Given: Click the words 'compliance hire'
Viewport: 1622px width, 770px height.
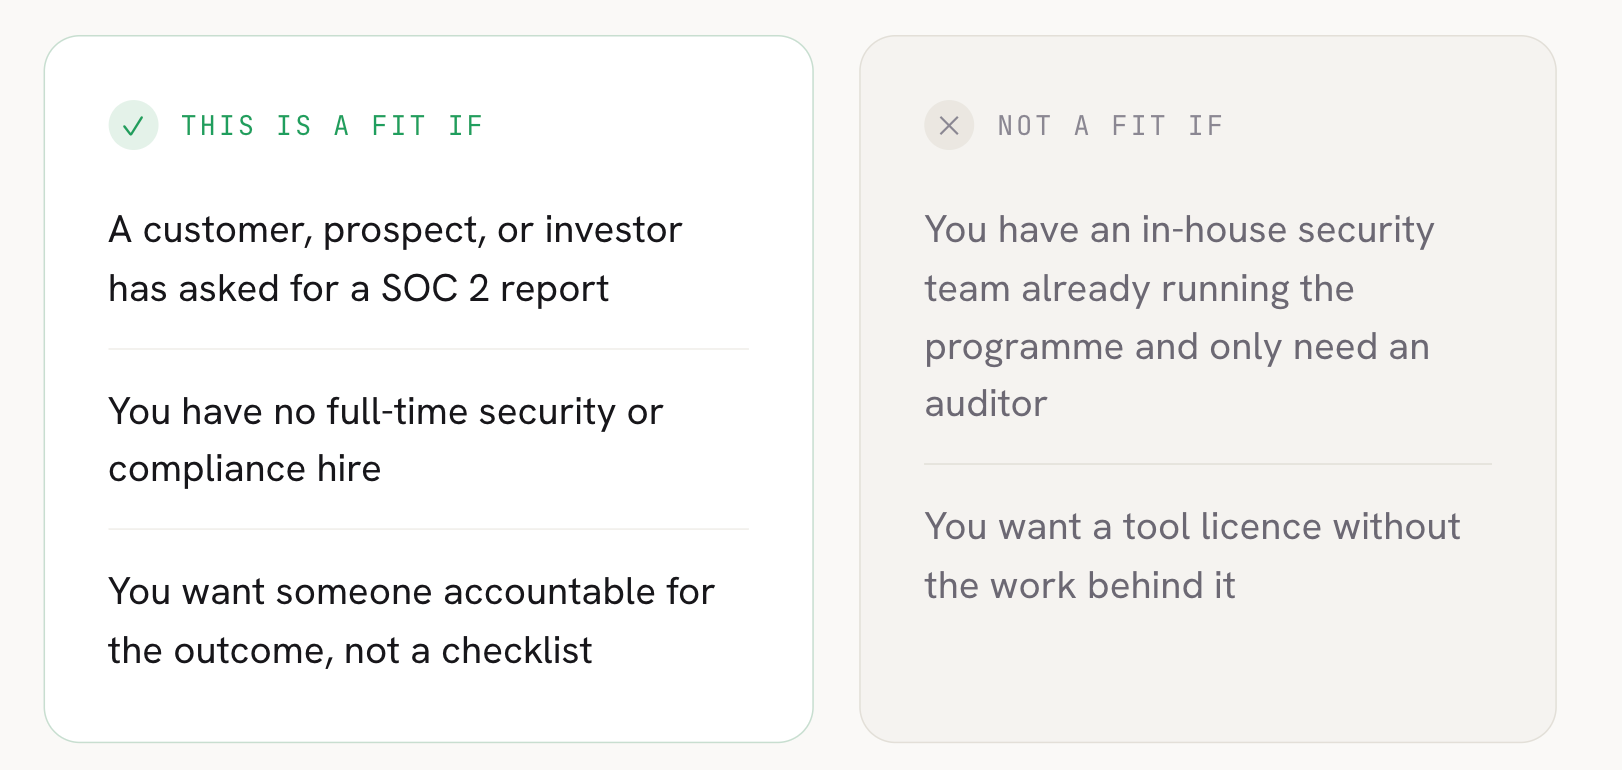Looking at the screenshot, I should [245, 469].
